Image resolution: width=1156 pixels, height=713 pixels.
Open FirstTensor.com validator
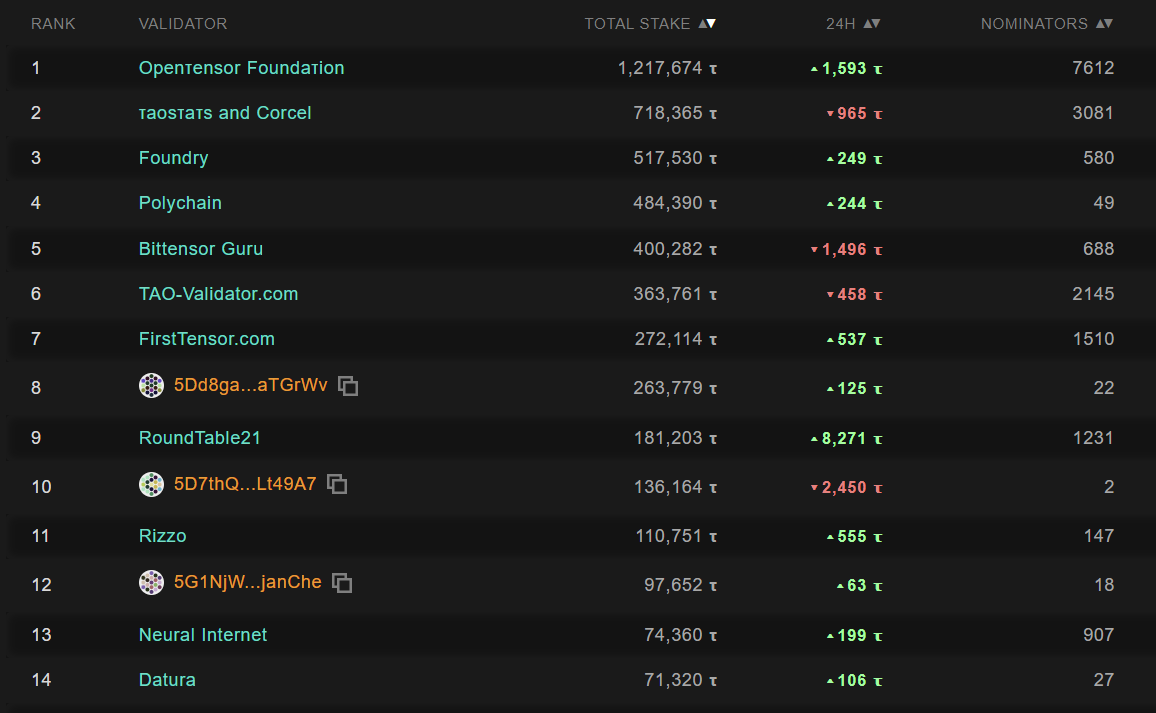(206, 339)
